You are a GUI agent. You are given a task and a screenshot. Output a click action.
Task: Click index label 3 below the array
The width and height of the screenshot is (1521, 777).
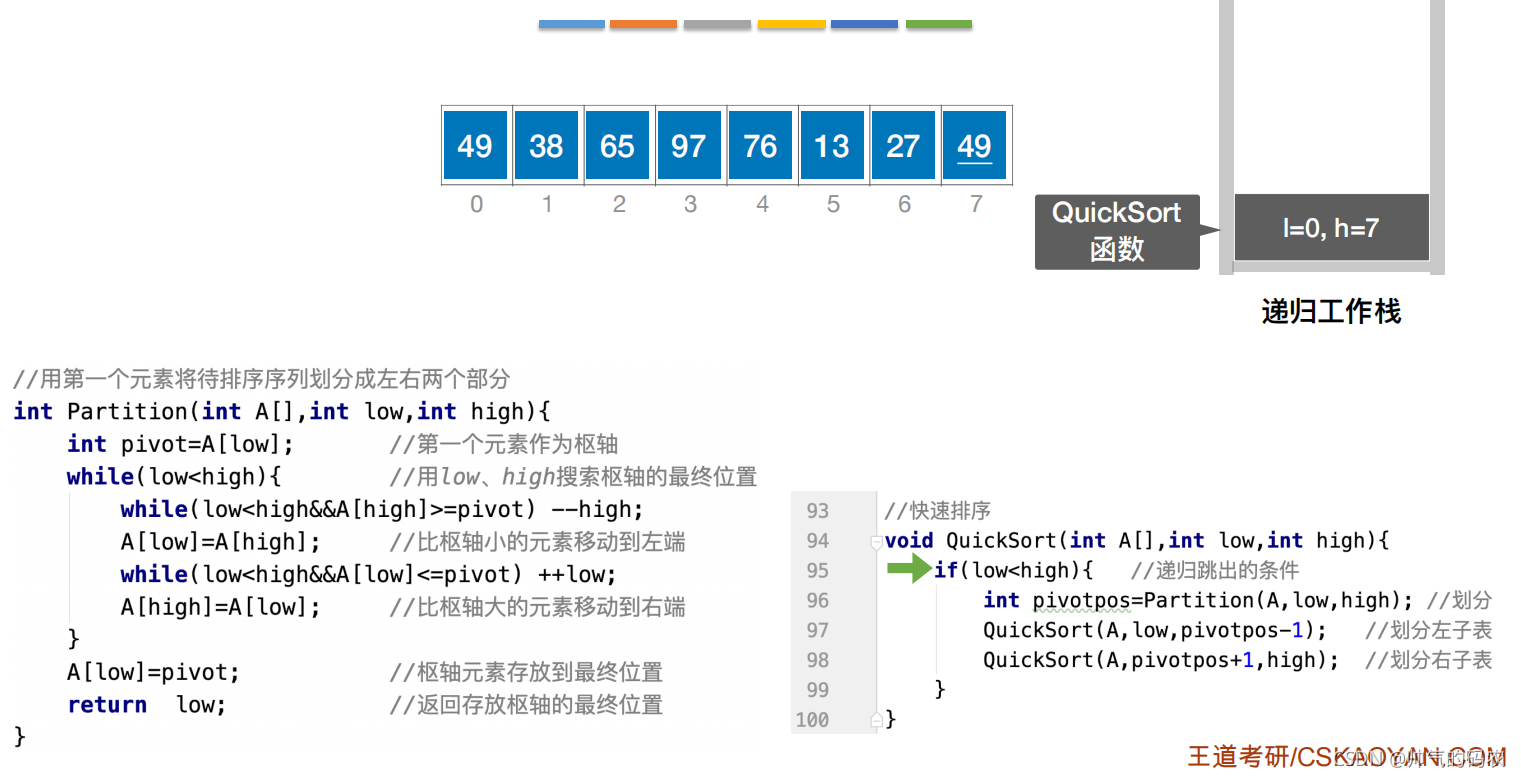(x=690, y=204)
